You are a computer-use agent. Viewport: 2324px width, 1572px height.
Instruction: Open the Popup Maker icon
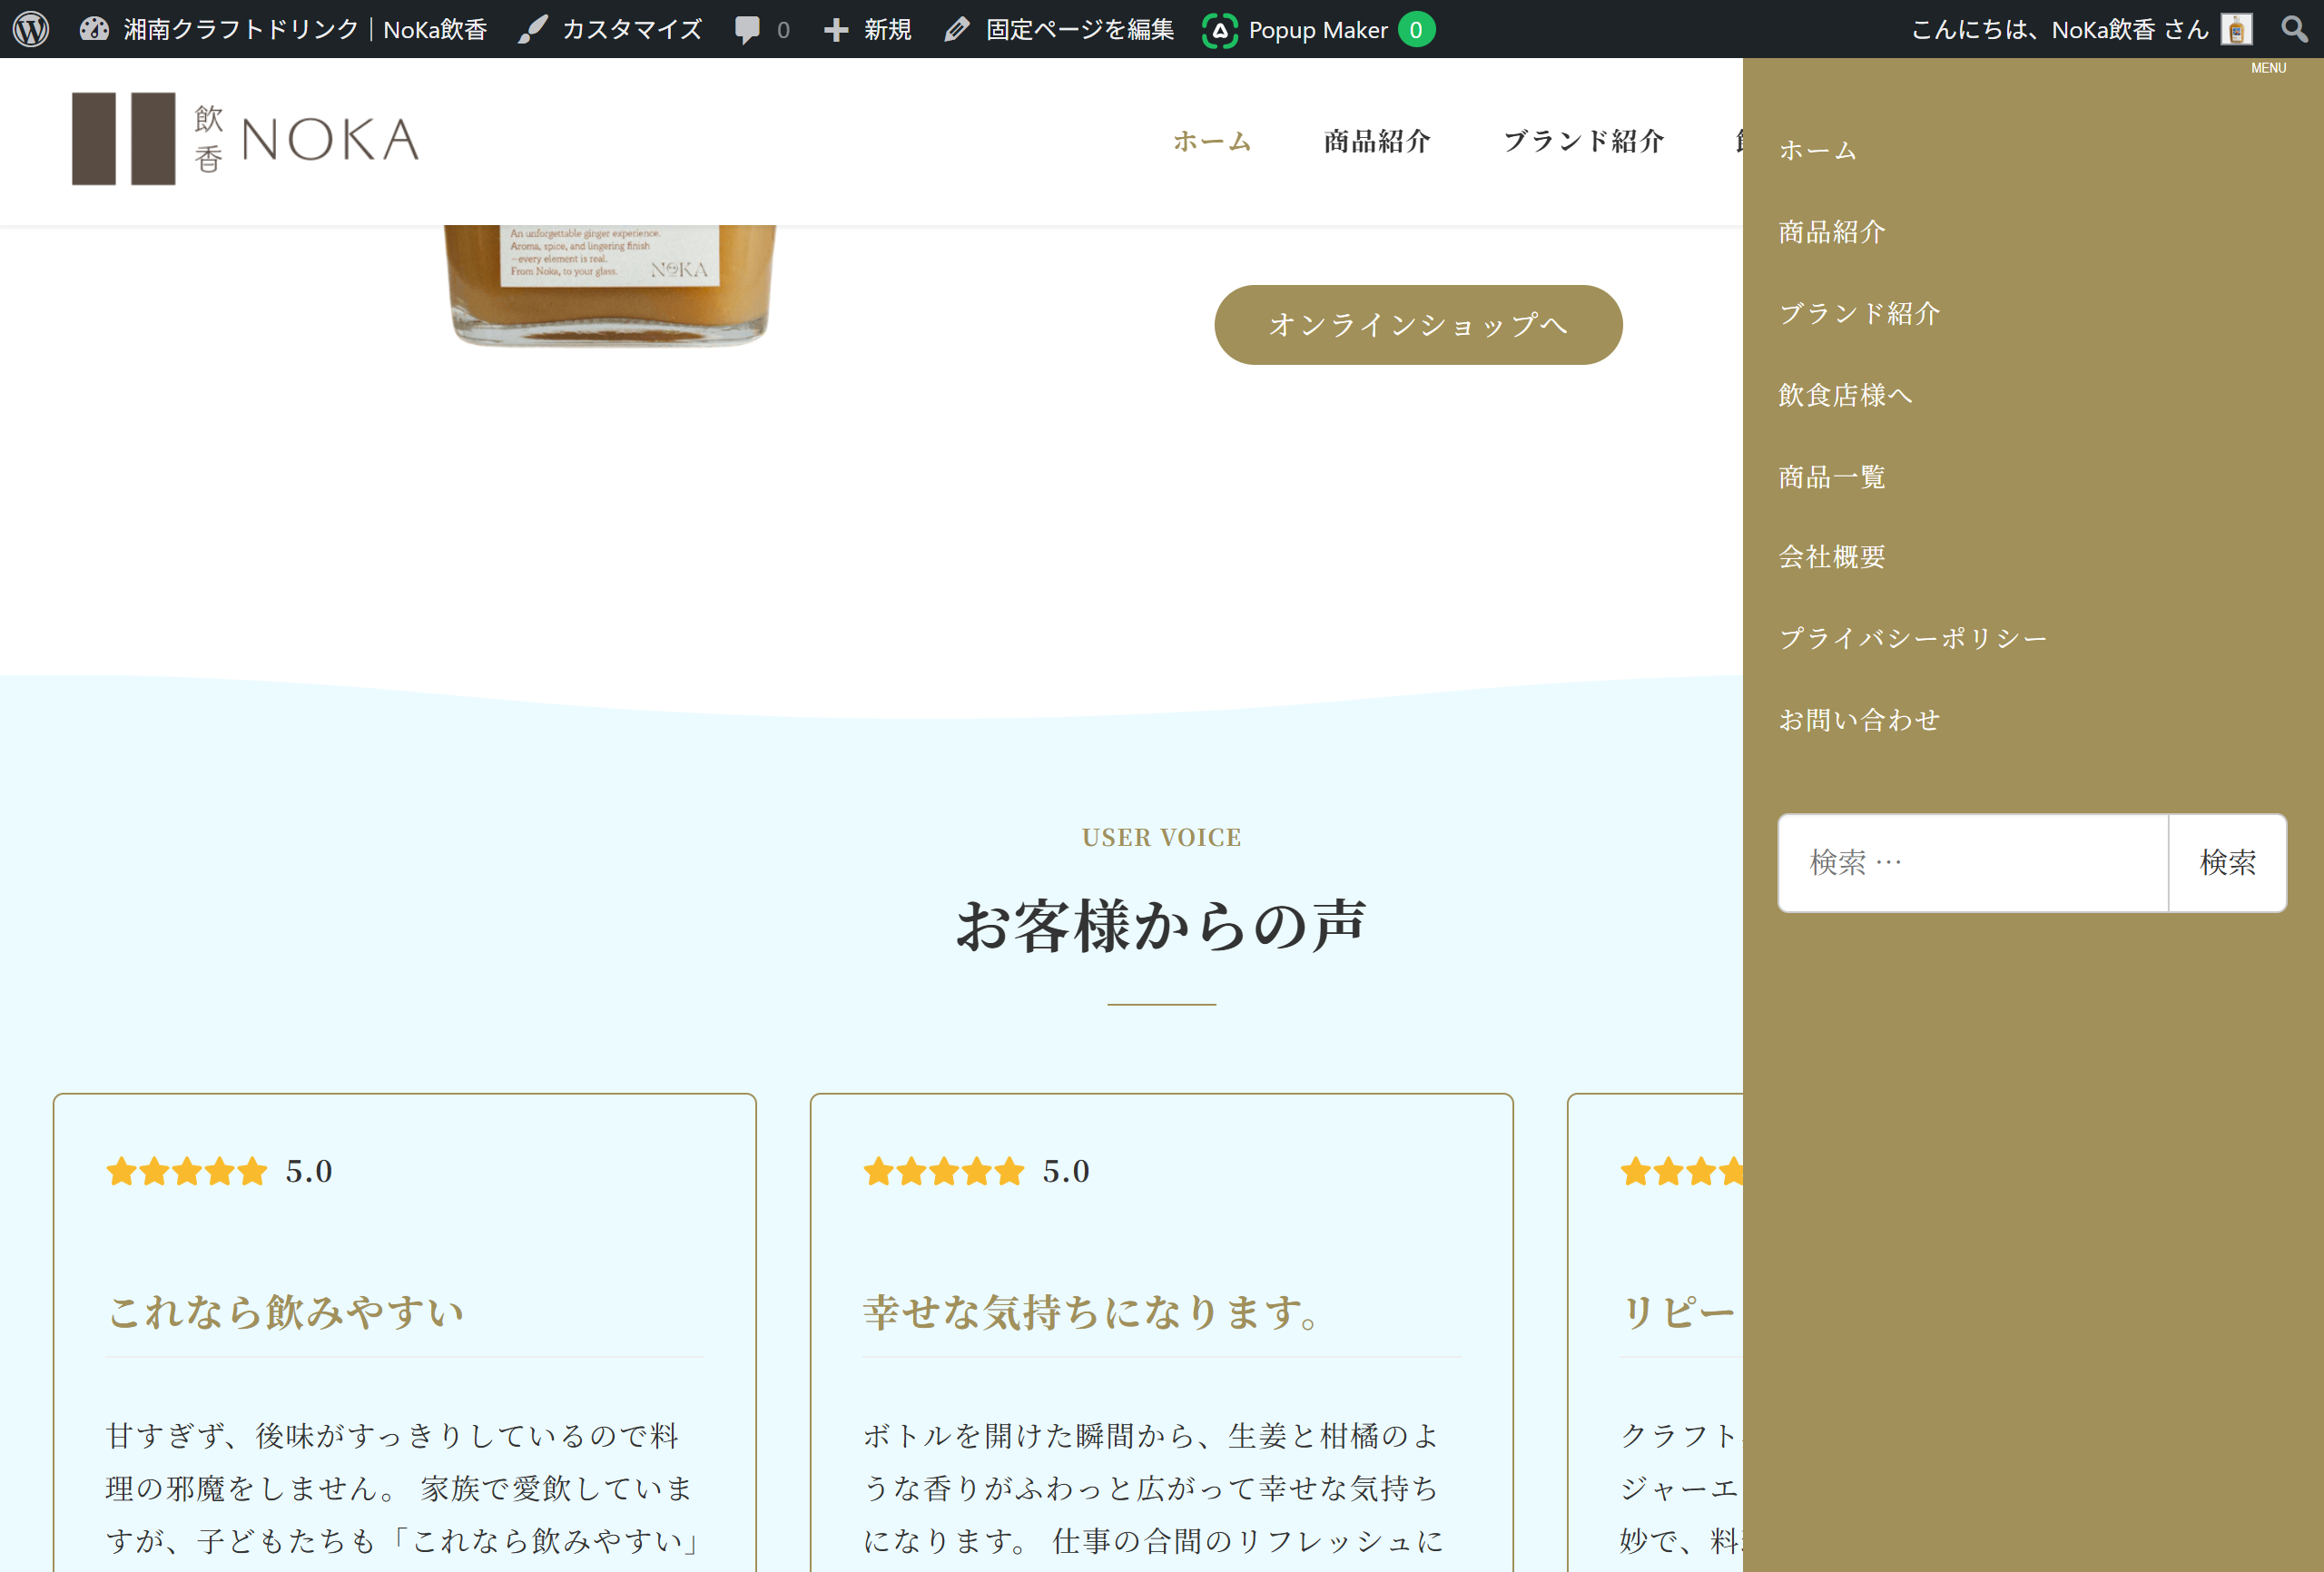[1219, 30]
